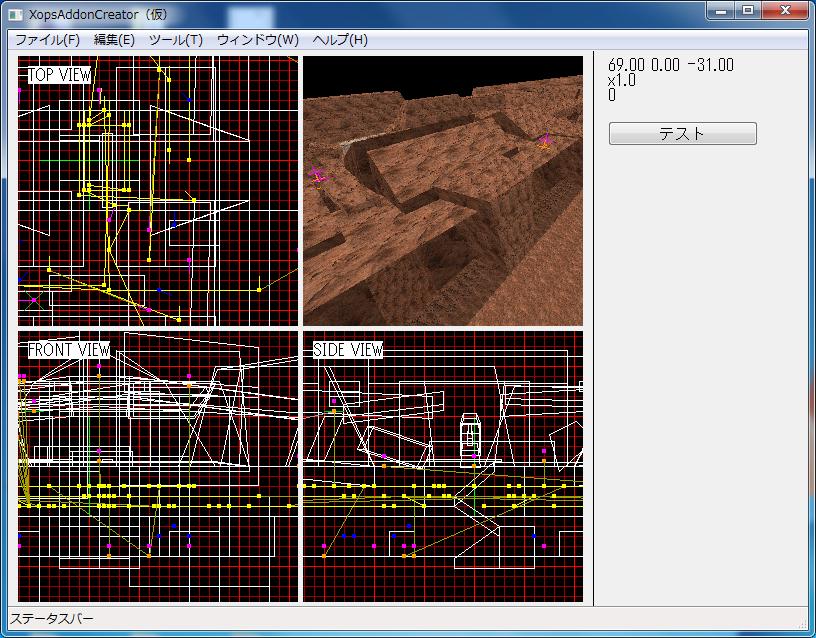This screenshot has height=638, width=816.
Task: Close the XopsAddonCreator window
Action: click(785, 10)
